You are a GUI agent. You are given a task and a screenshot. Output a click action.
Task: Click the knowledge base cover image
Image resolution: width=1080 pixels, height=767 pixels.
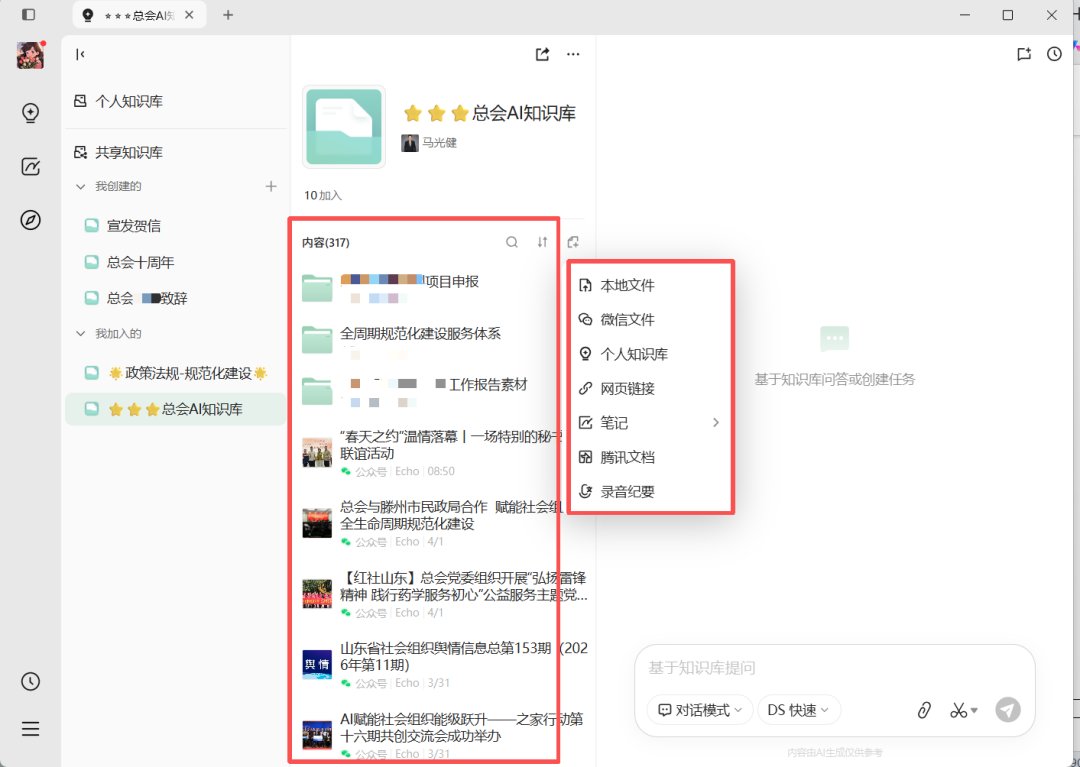[344, 127]
